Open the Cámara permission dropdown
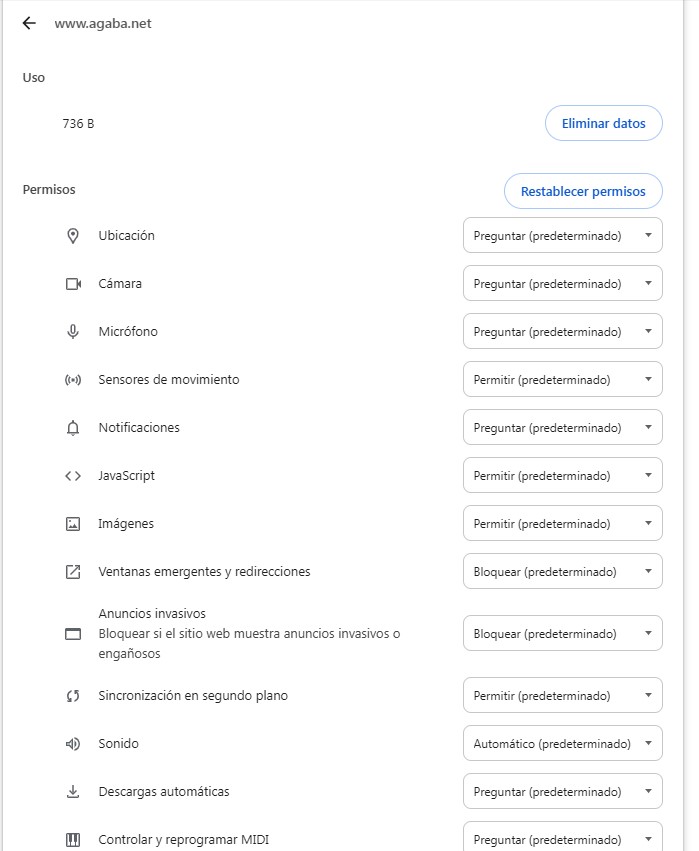Image resolution: width=699 pixels, height=851 pixels. coord(562,284)
